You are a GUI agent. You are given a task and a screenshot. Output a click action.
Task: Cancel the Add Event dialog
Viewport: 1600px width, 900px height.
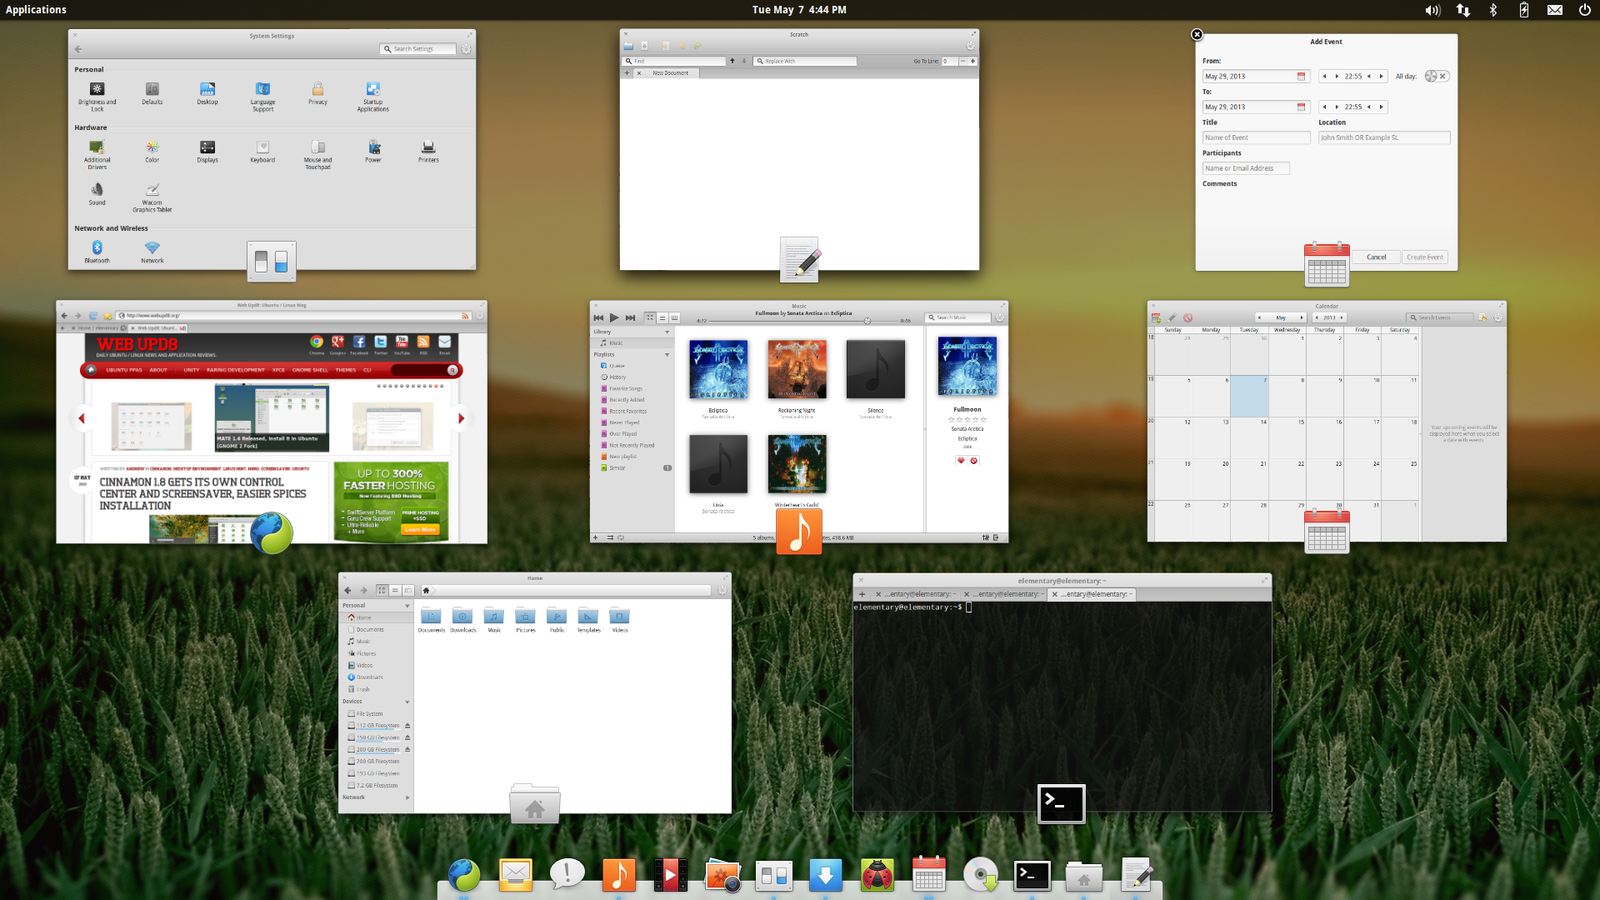coord(1377,257)
